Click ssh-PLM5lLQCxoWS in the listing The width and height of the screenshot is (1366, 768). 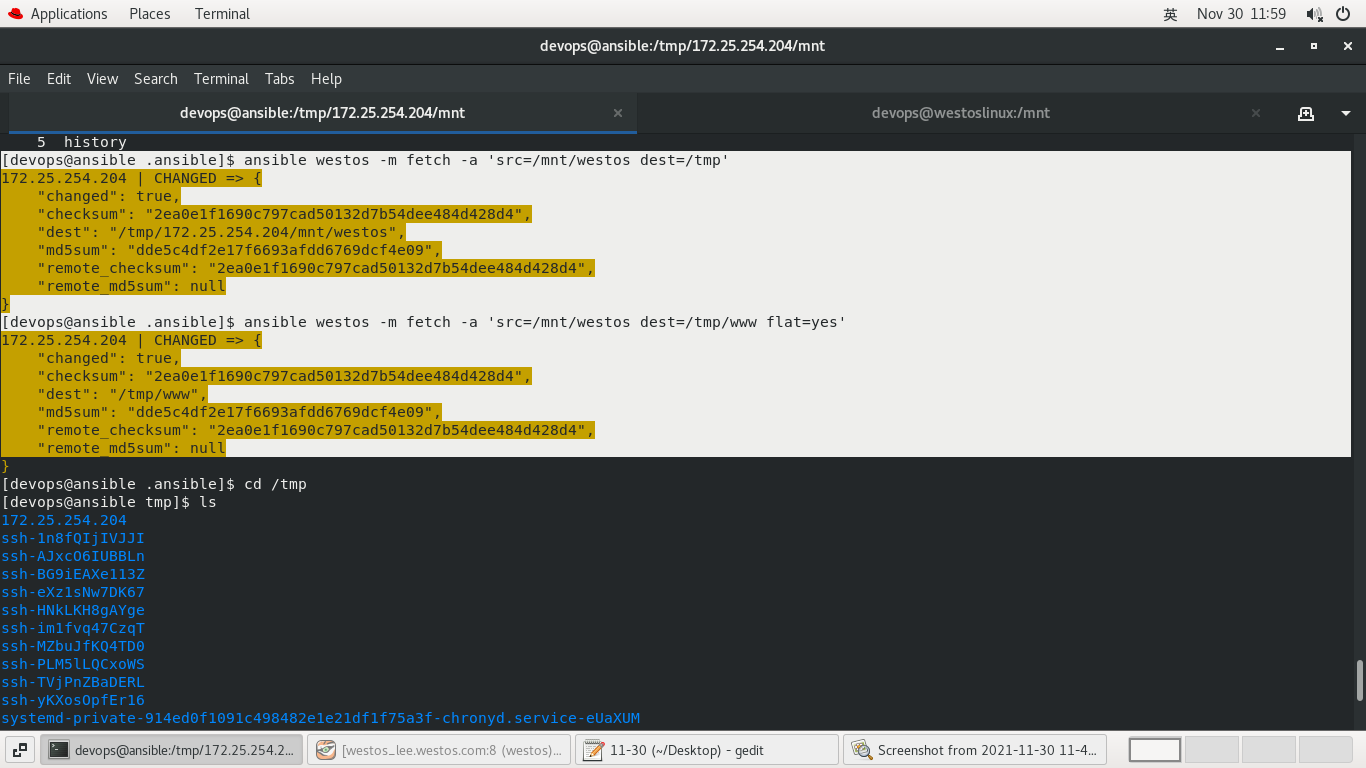click(x=73, y=664)
